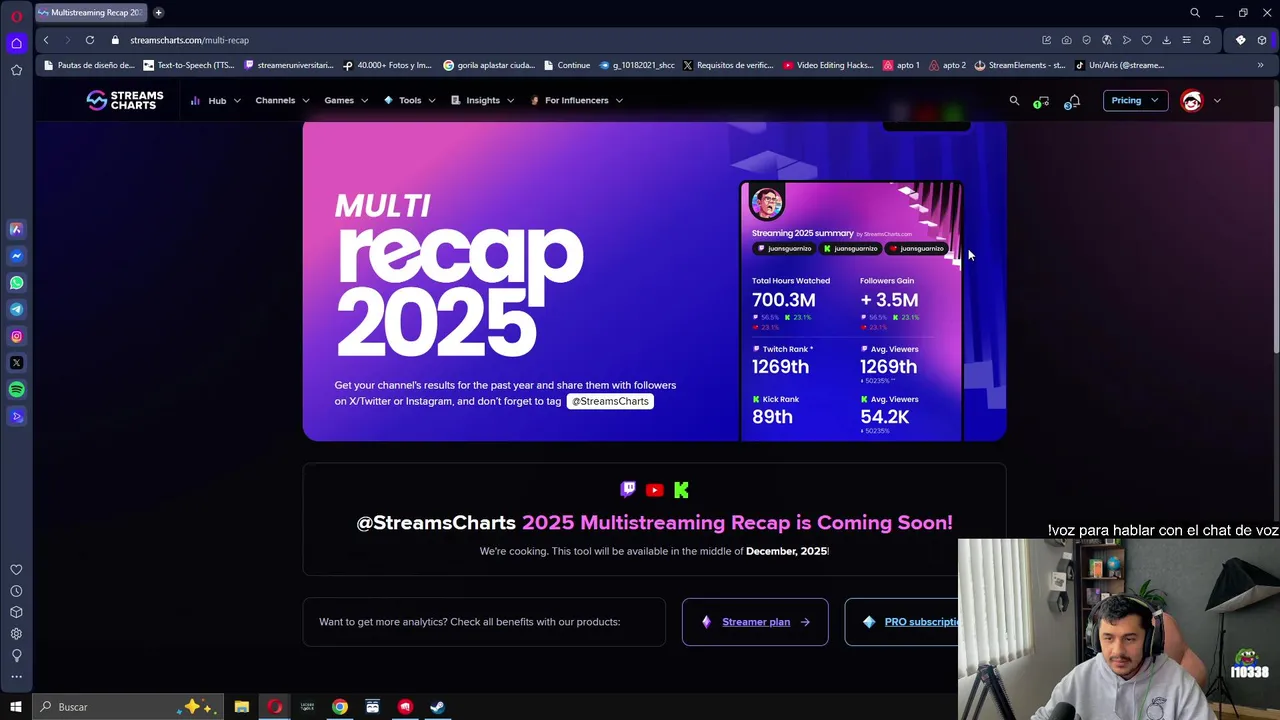Expand the Tools navigation menu
This screenshot has width=1280, height=720.
[x=410, y=100]
